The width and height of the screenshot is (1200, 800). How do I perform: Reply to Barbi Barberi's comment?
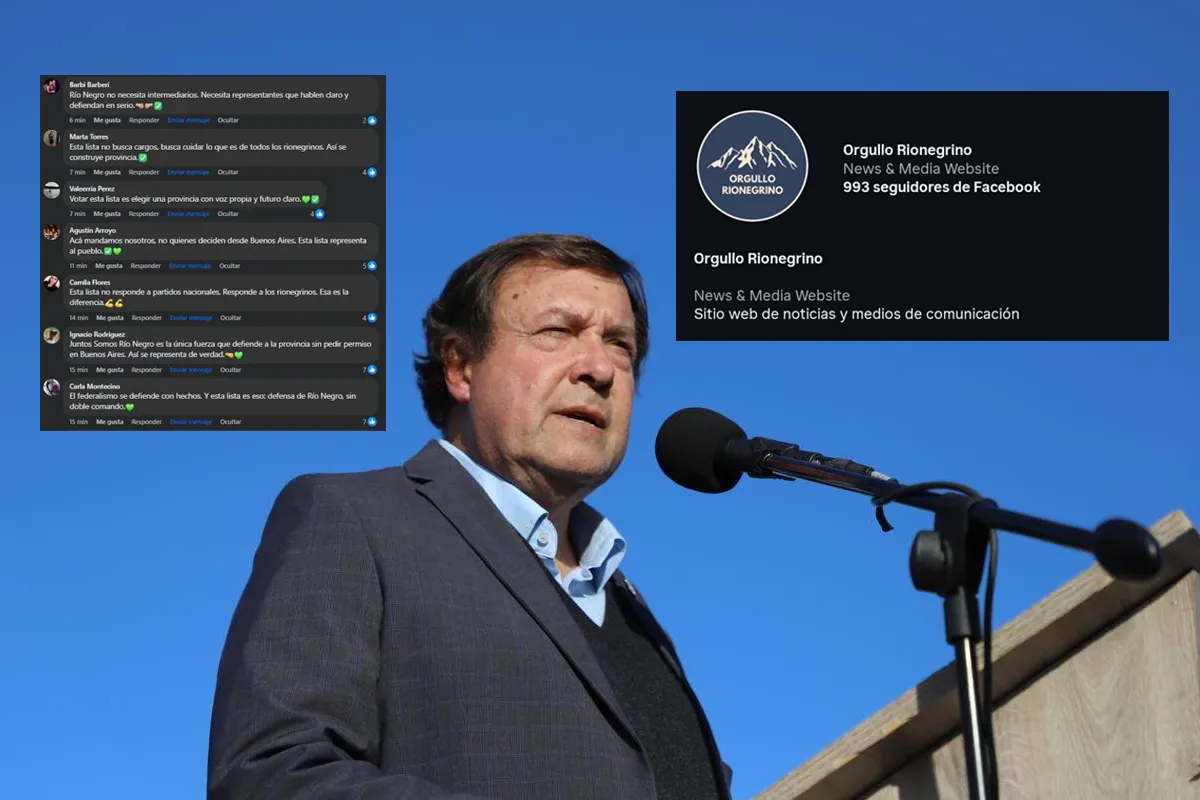point(144,120)
